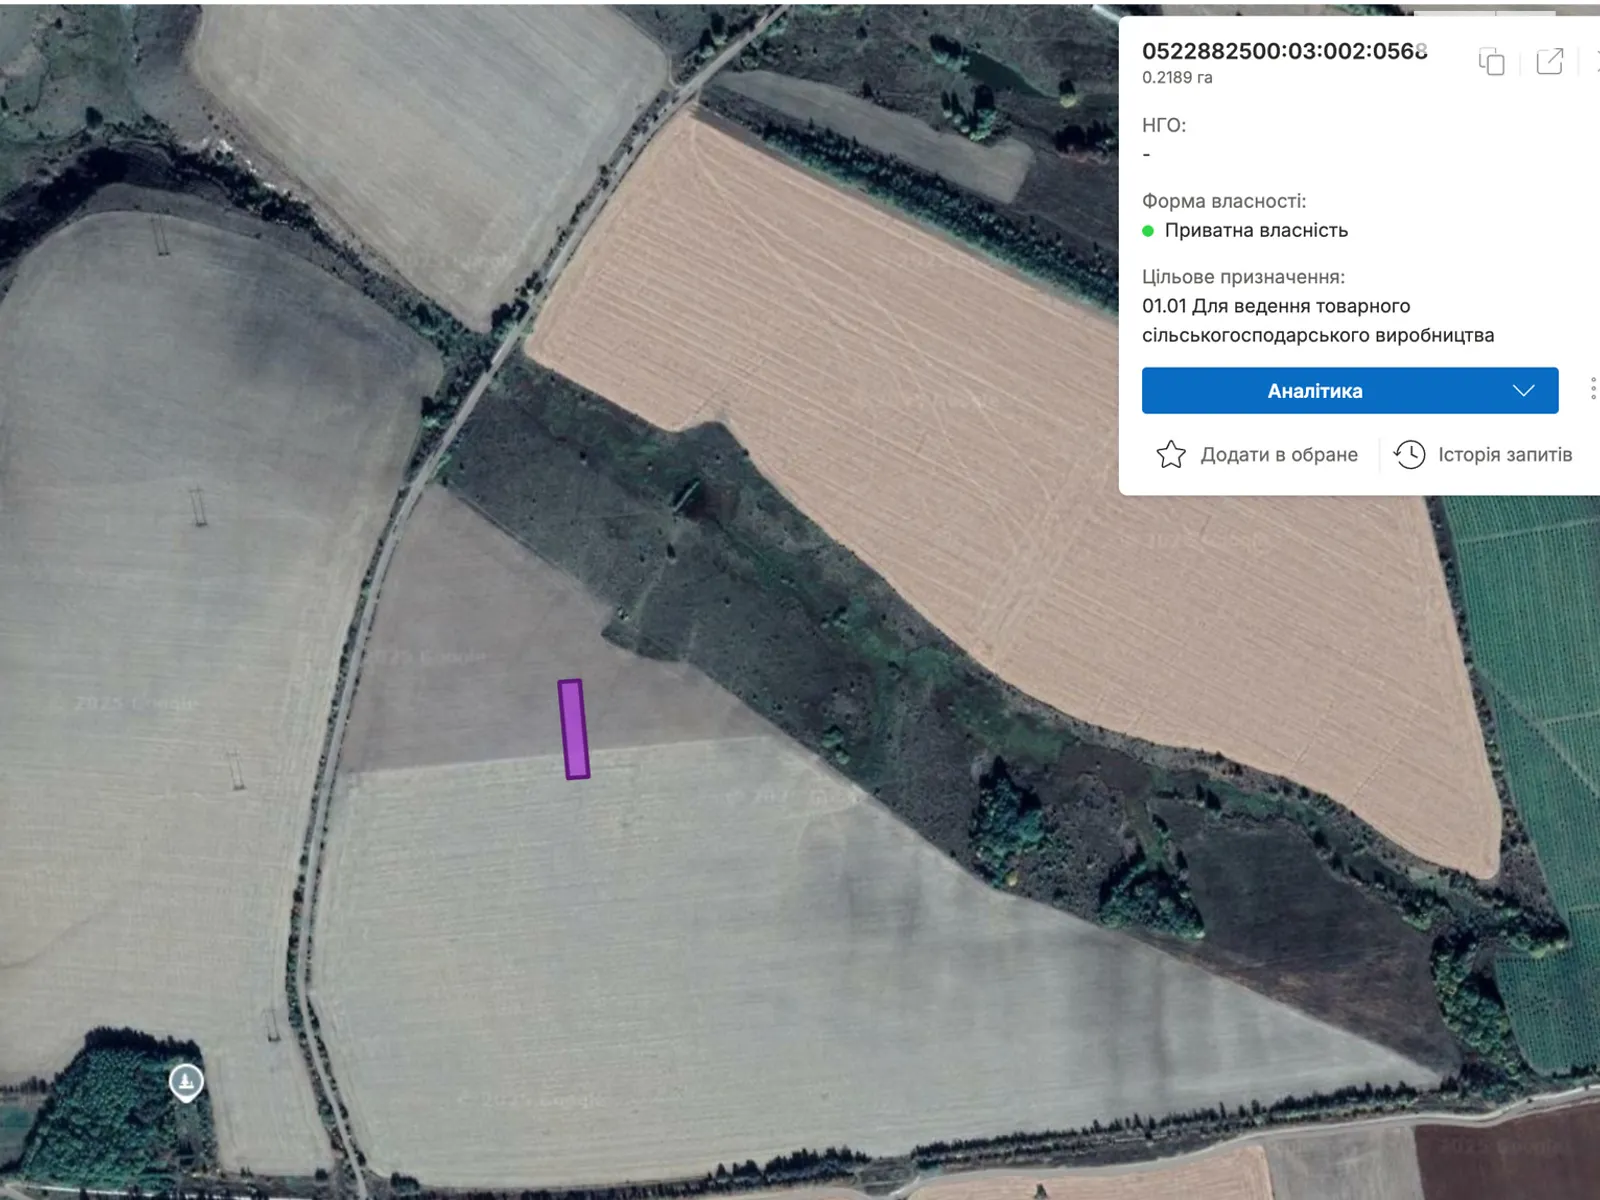1600x1200 pixels.
Task: Click green private ownership status dot
Action: [x=1148, y=231]
